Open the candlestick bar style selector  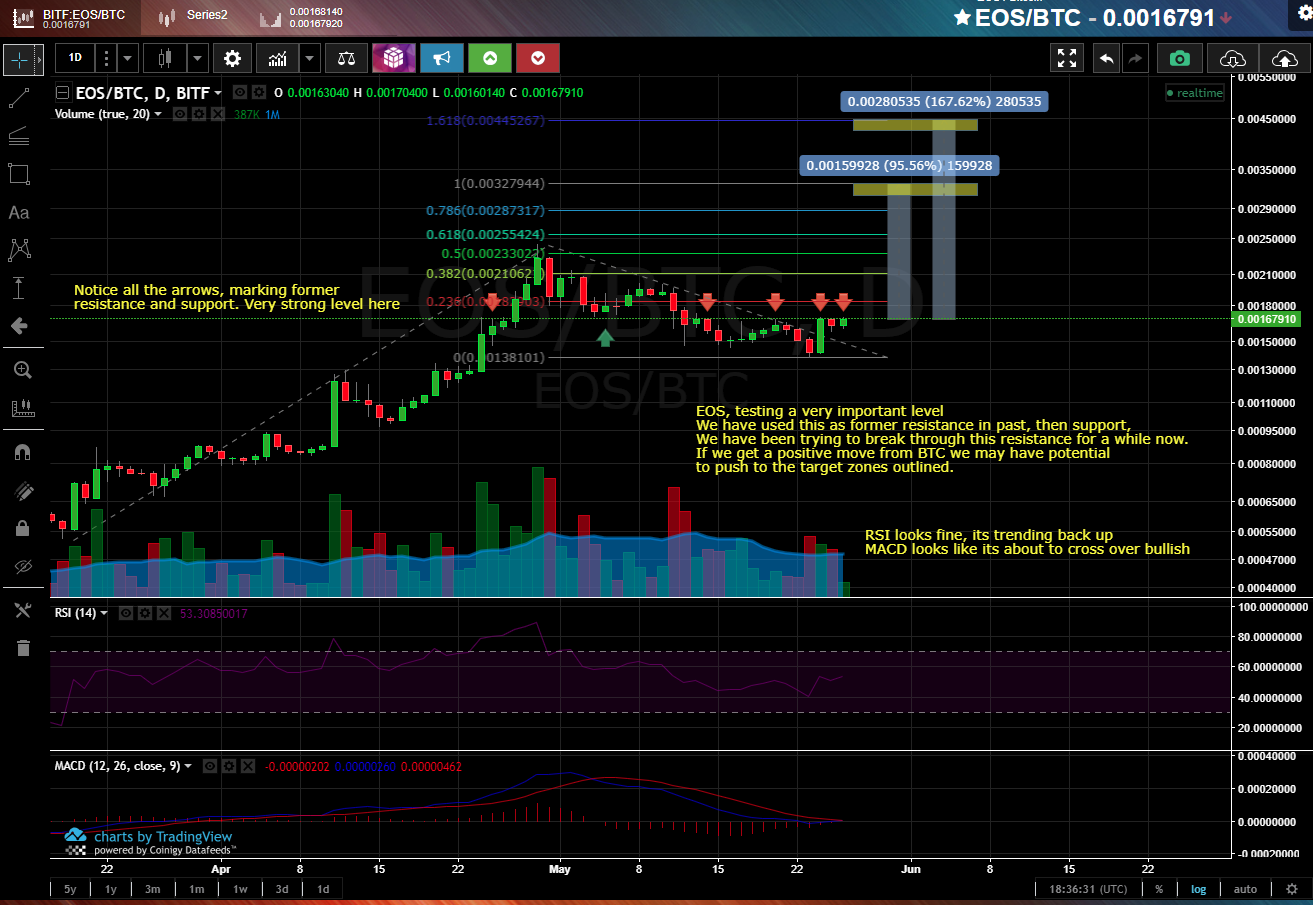(165, 58)
